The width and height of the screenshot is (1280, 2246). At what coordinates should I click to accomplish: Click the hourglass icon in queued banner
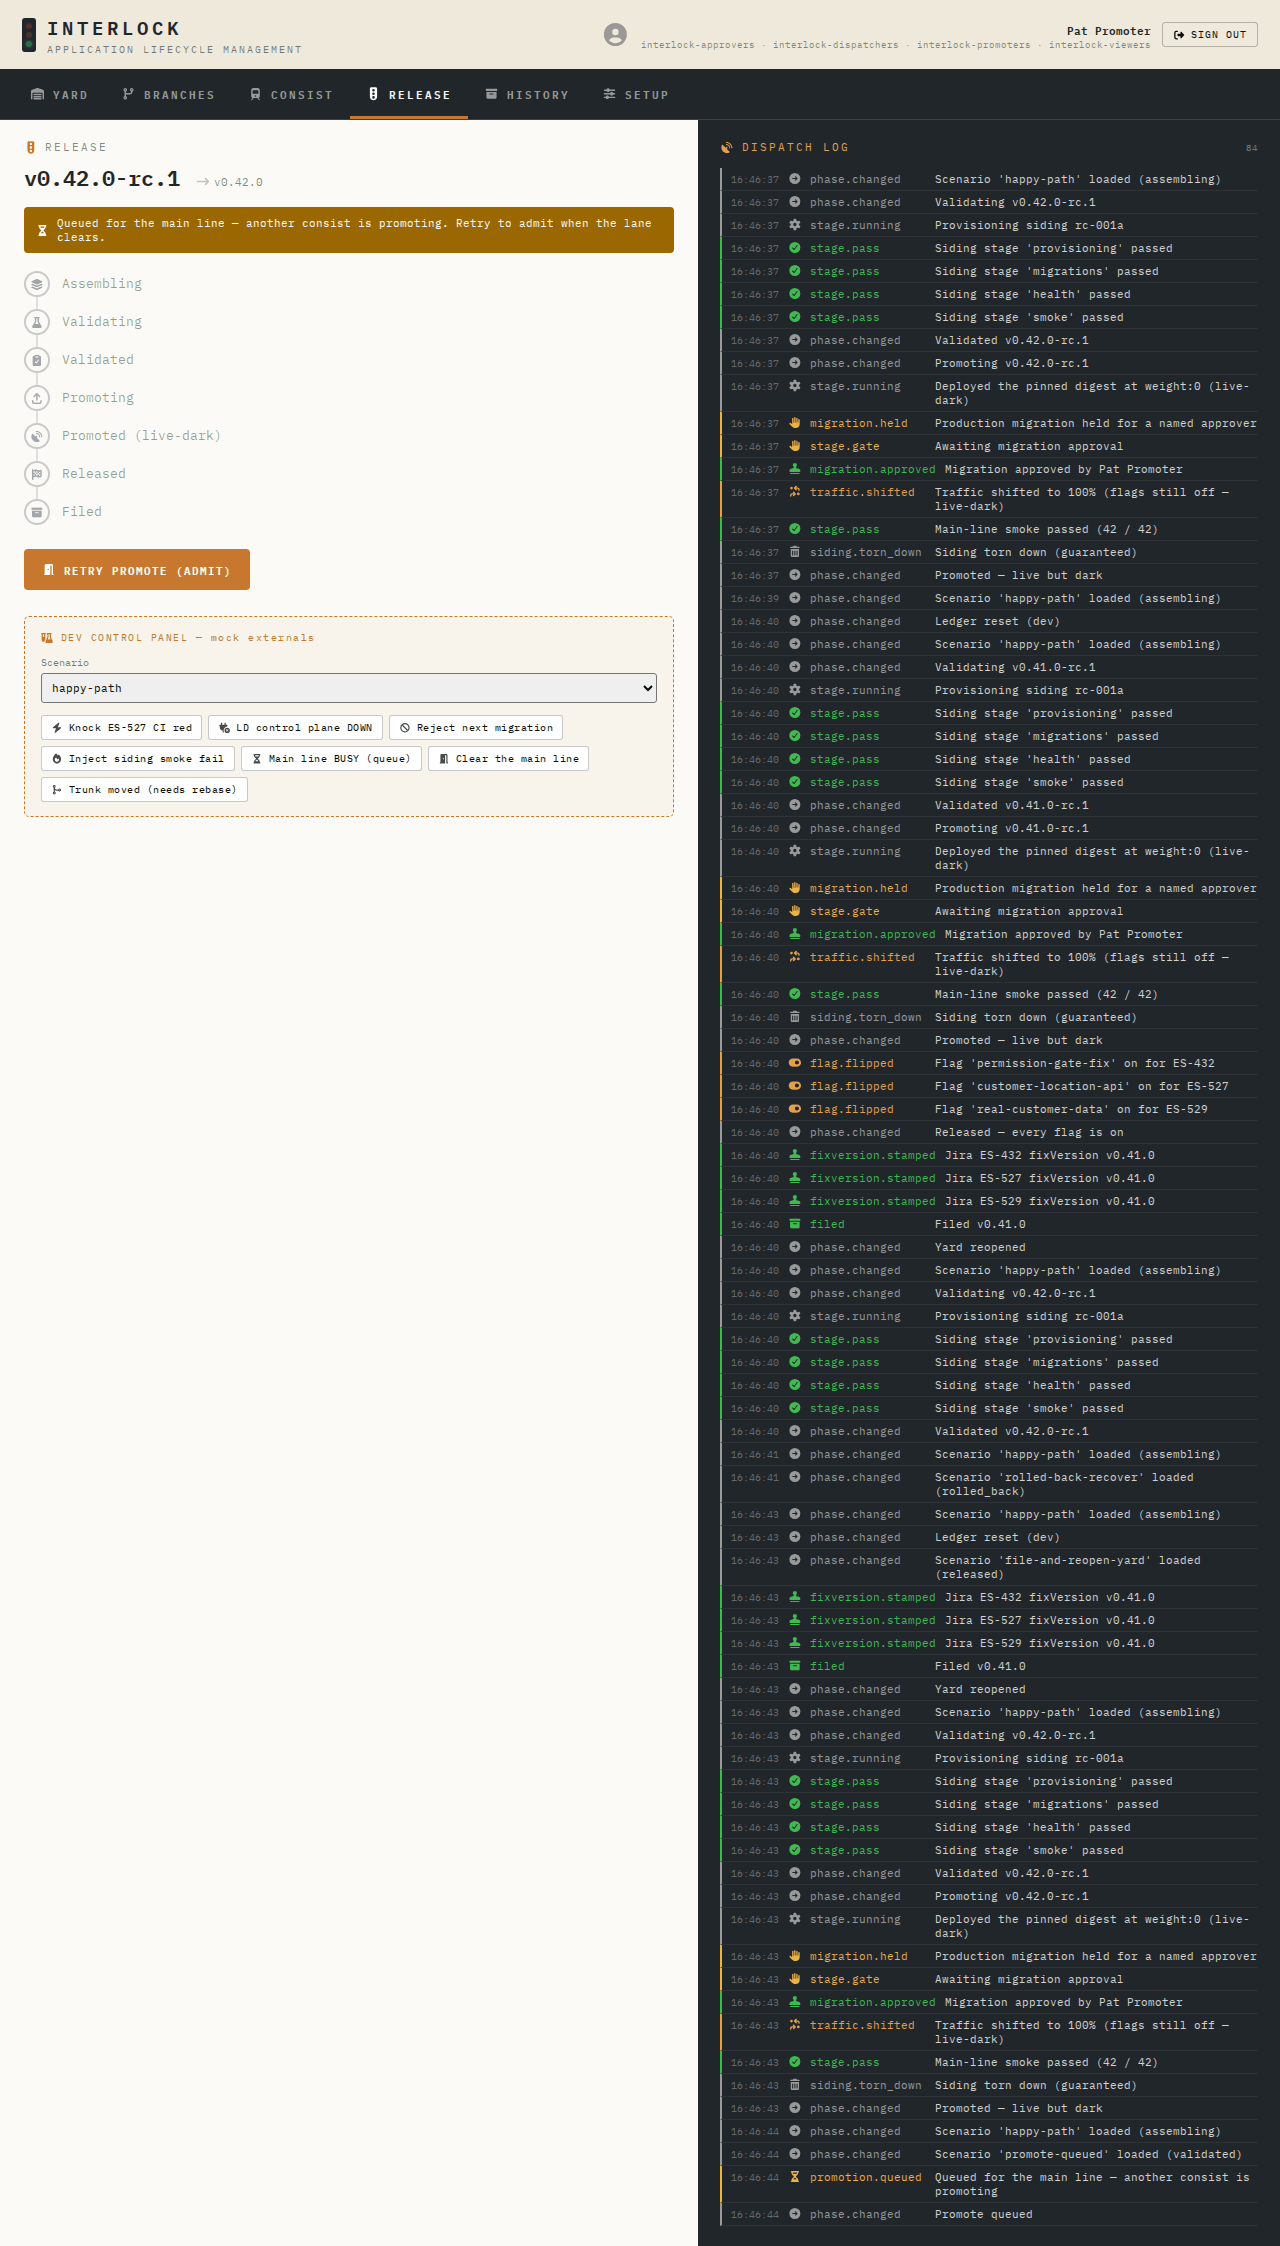click(42, 231)
